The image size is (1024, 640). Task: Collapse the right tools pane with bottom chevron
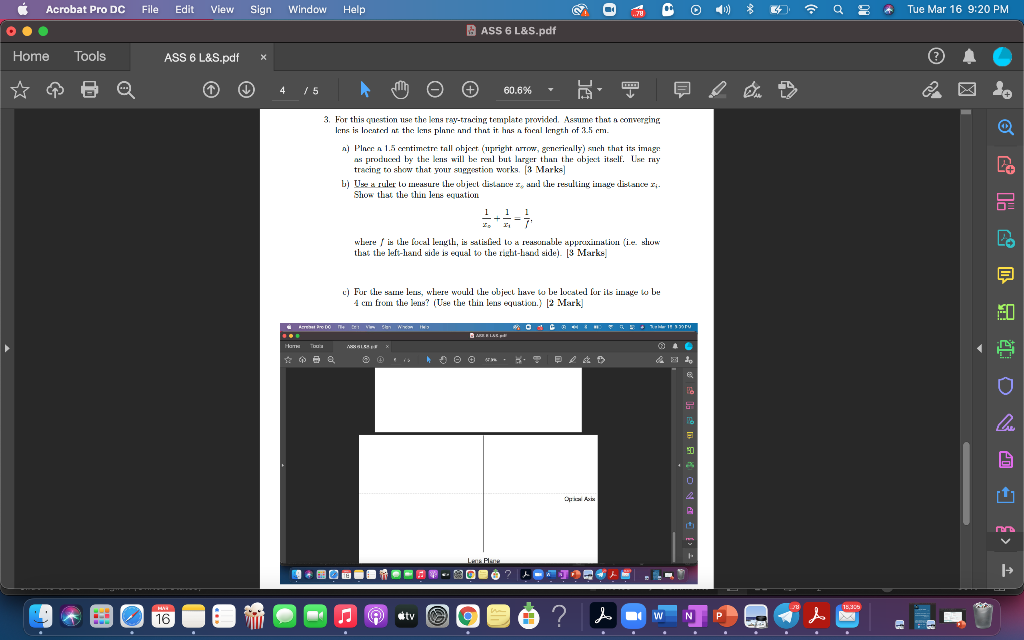click(1007, 541)
